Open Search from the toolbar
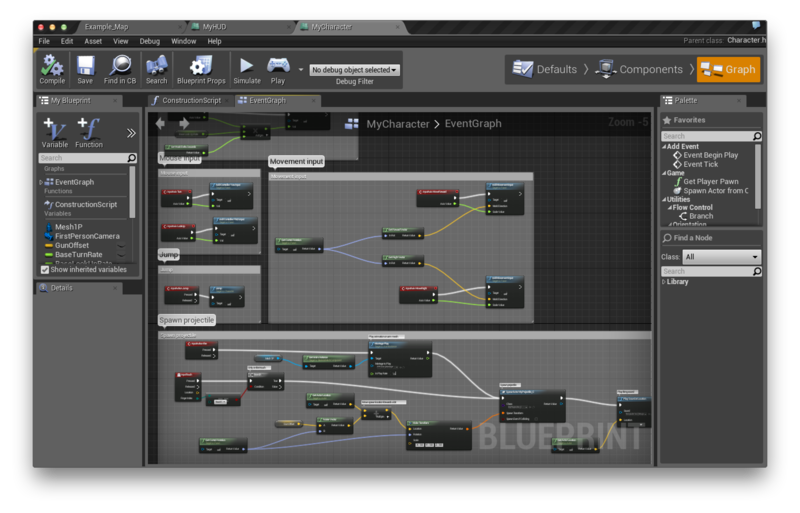 click(157, 69)
